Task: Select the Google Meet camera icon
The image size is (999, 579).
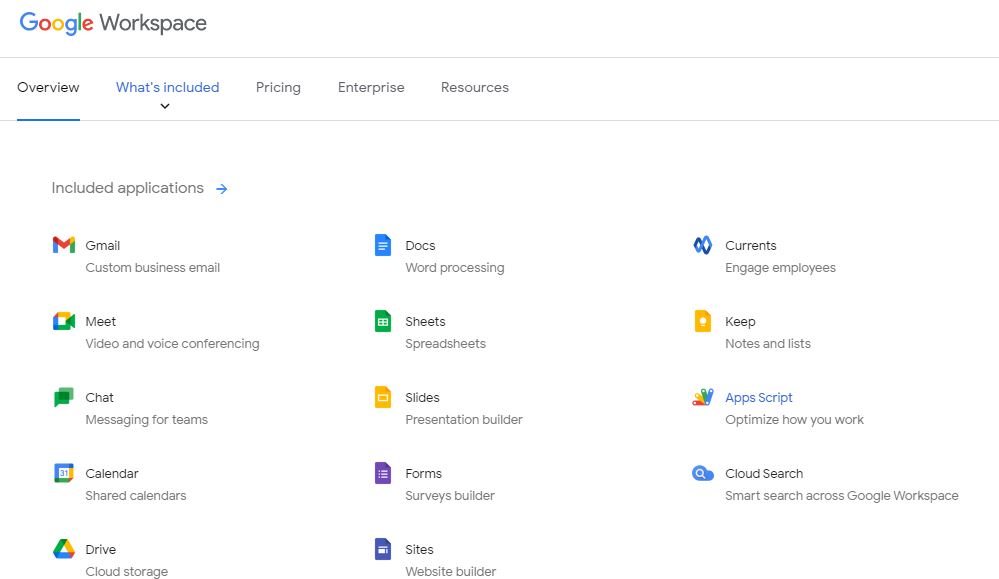Action: (x=64, y=321)
